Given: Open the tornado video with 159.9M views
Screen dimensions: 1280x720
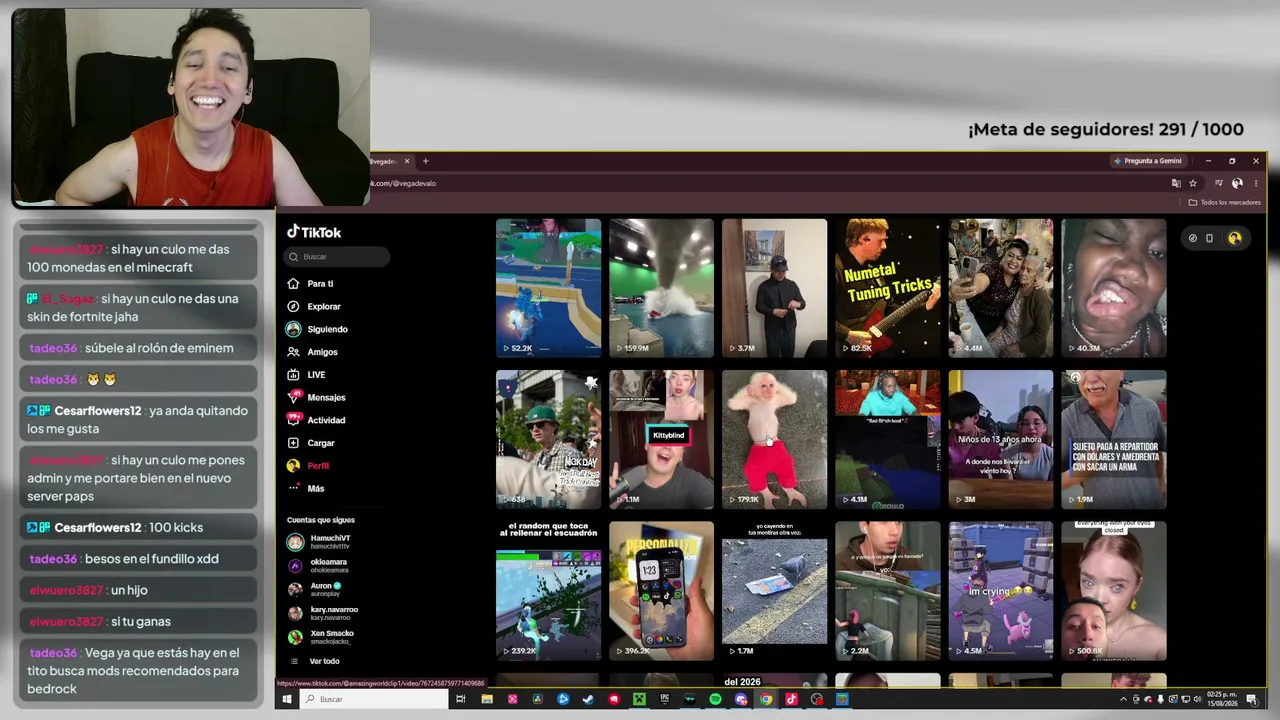Looking at the screenshot, I should click(662, 288).
